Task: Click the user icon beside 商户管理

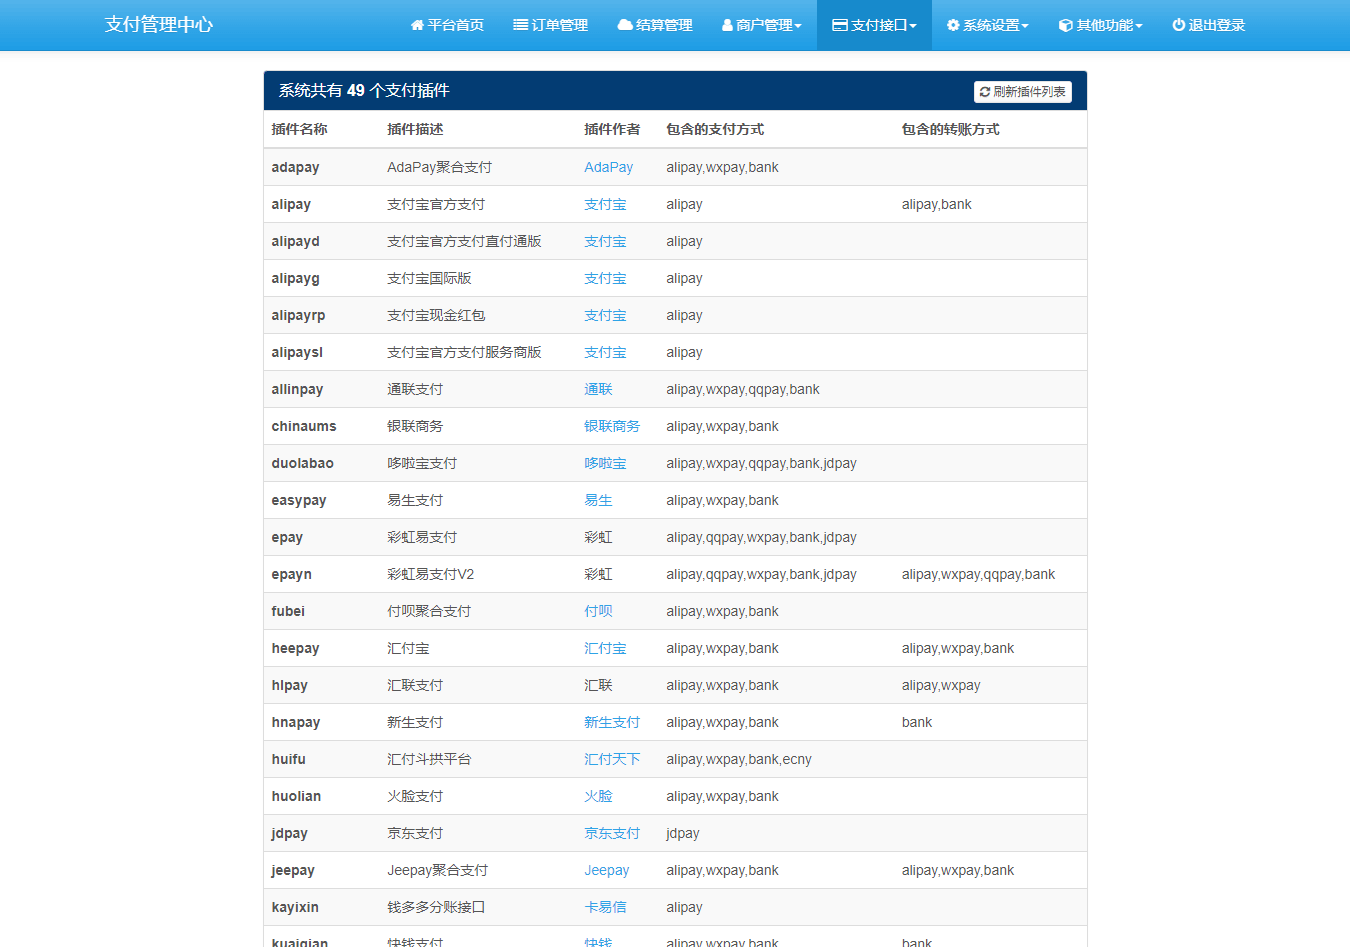Action: pos(727,25)
